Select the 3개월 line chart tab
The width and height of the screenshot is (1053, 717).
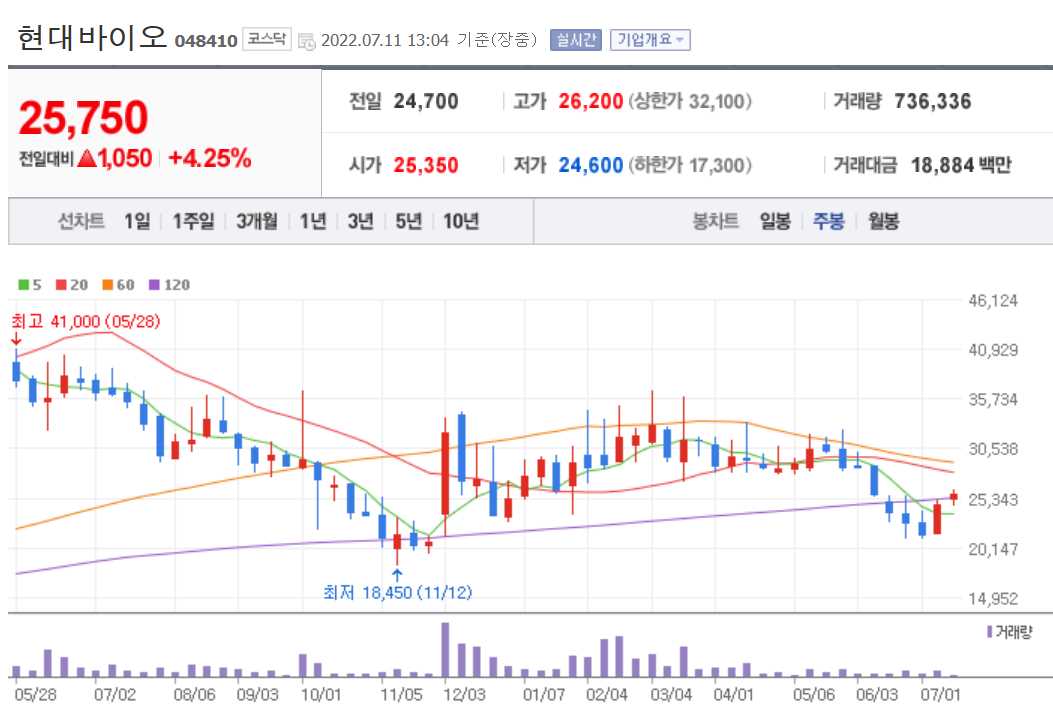point(257,221)
